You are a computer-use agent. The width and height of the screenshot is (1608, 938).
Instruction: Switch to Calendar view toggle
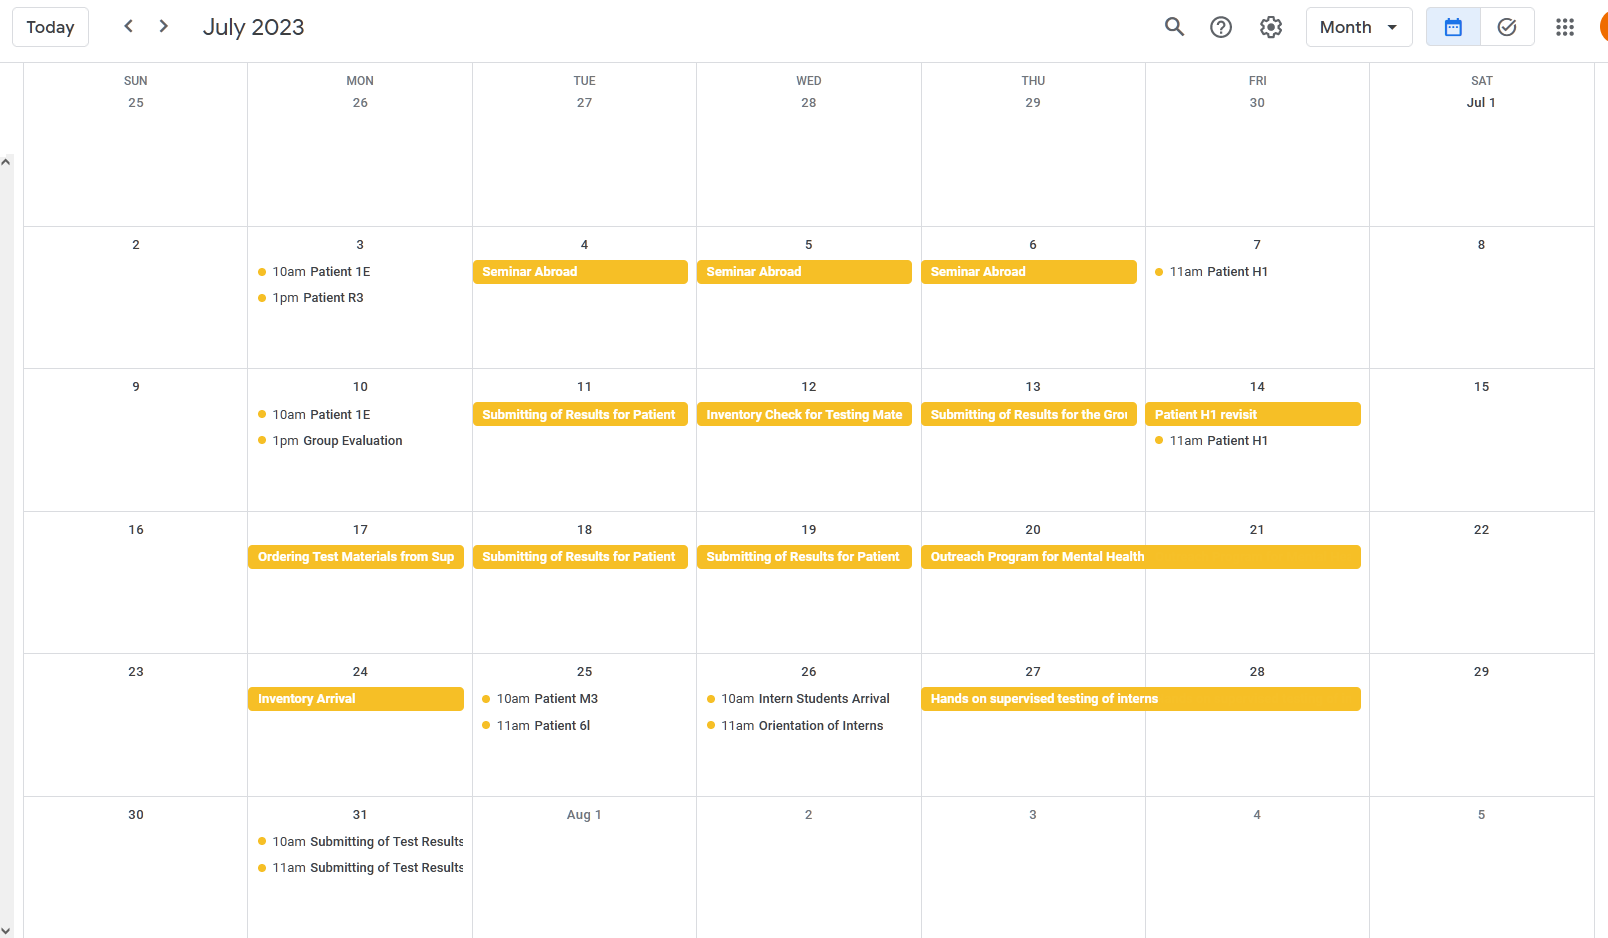coord(1453,27)
